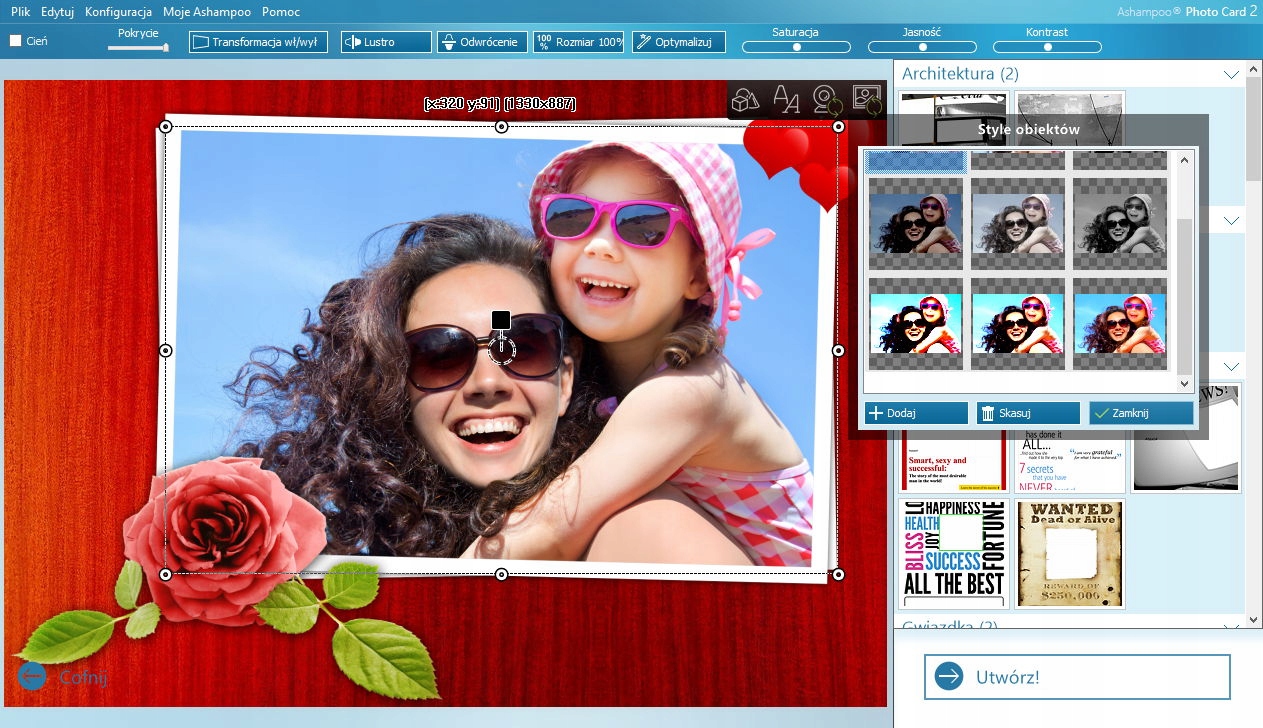Open the Edytuj menu

(58, 12)
